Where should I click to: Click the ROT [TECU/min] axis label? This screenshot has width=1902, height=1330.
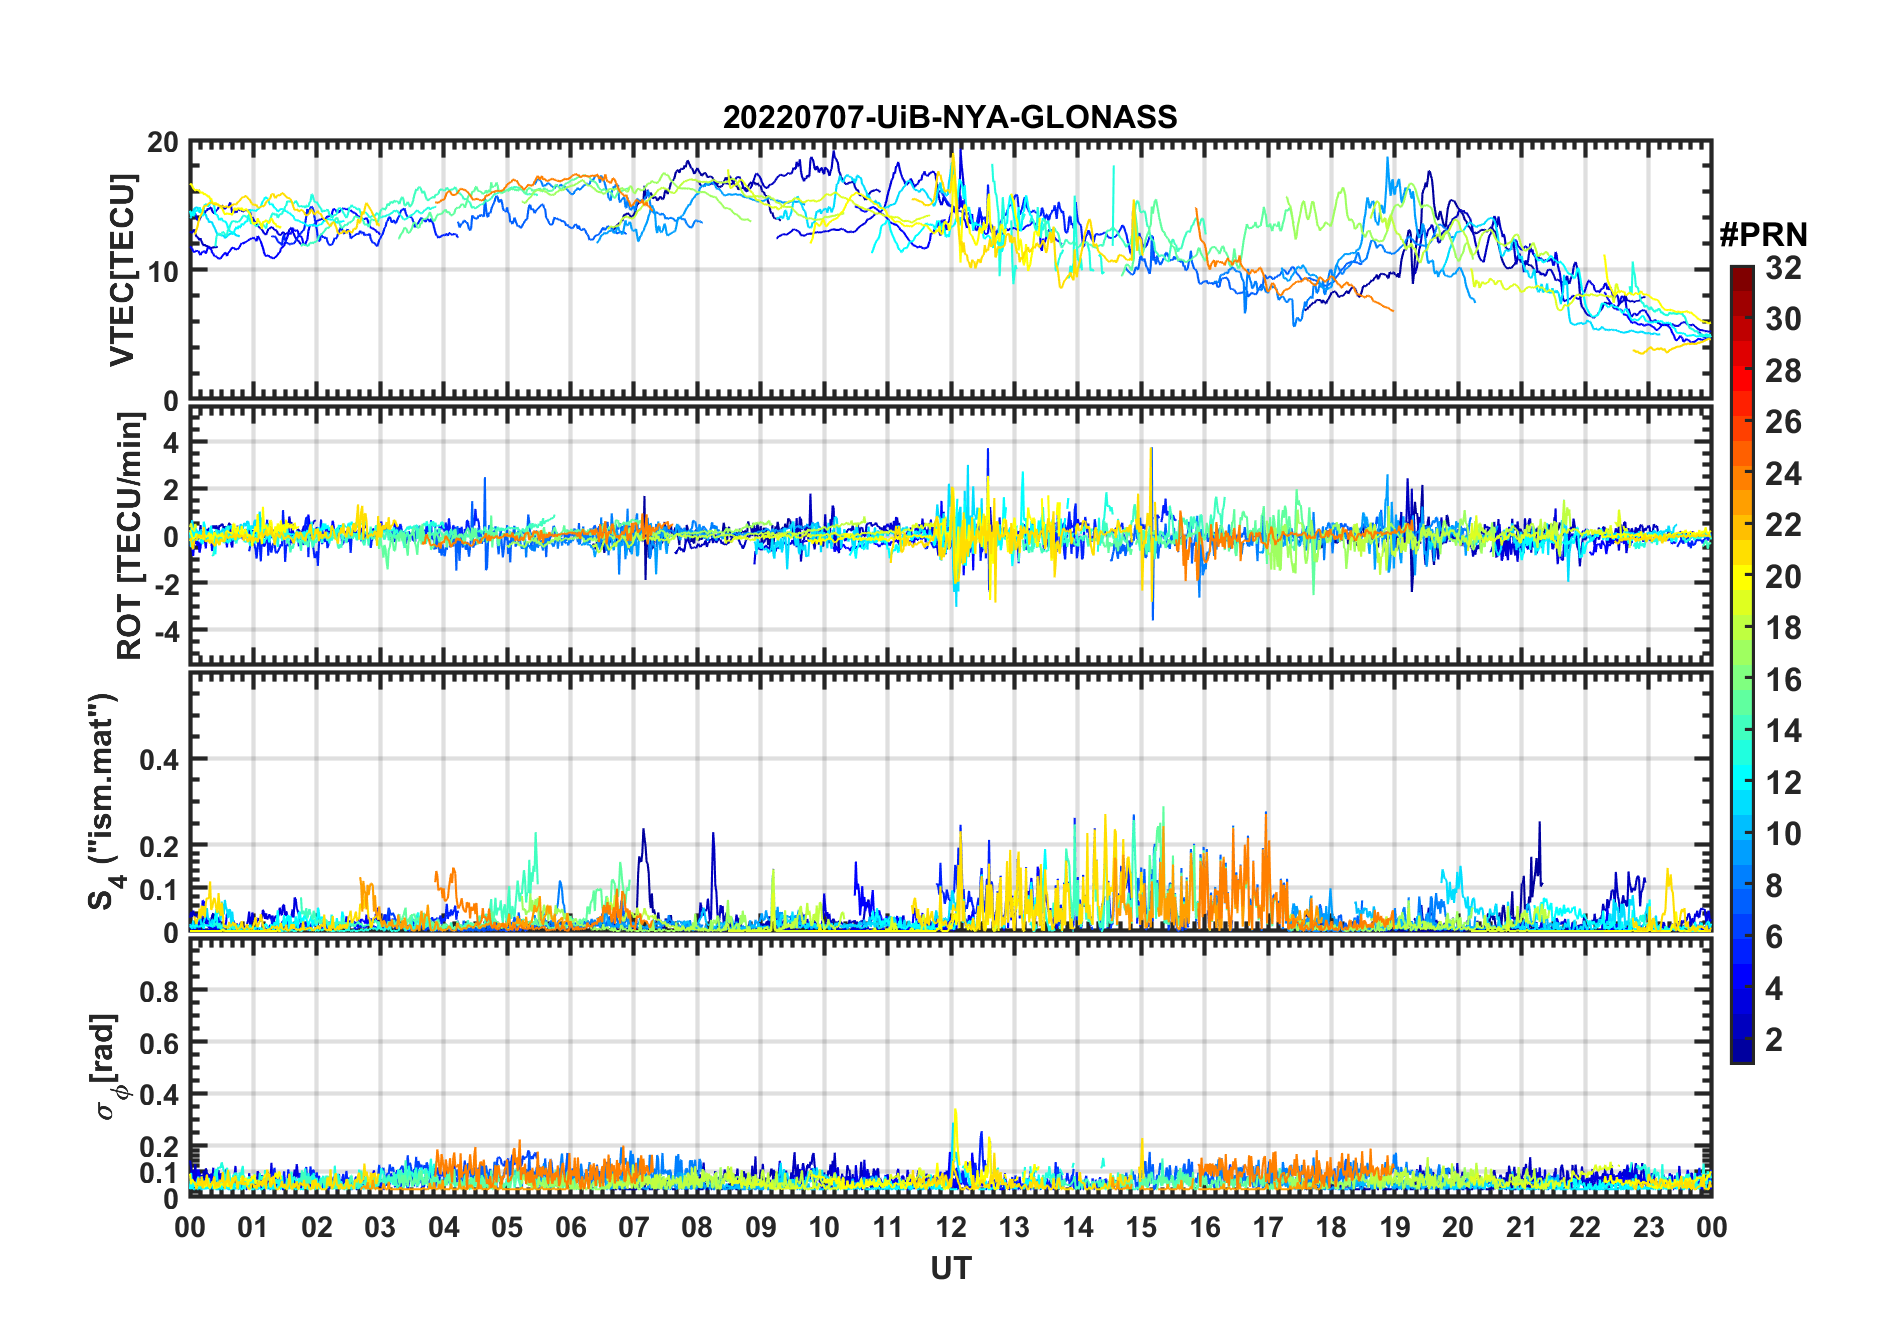click(x=129, y=536)
